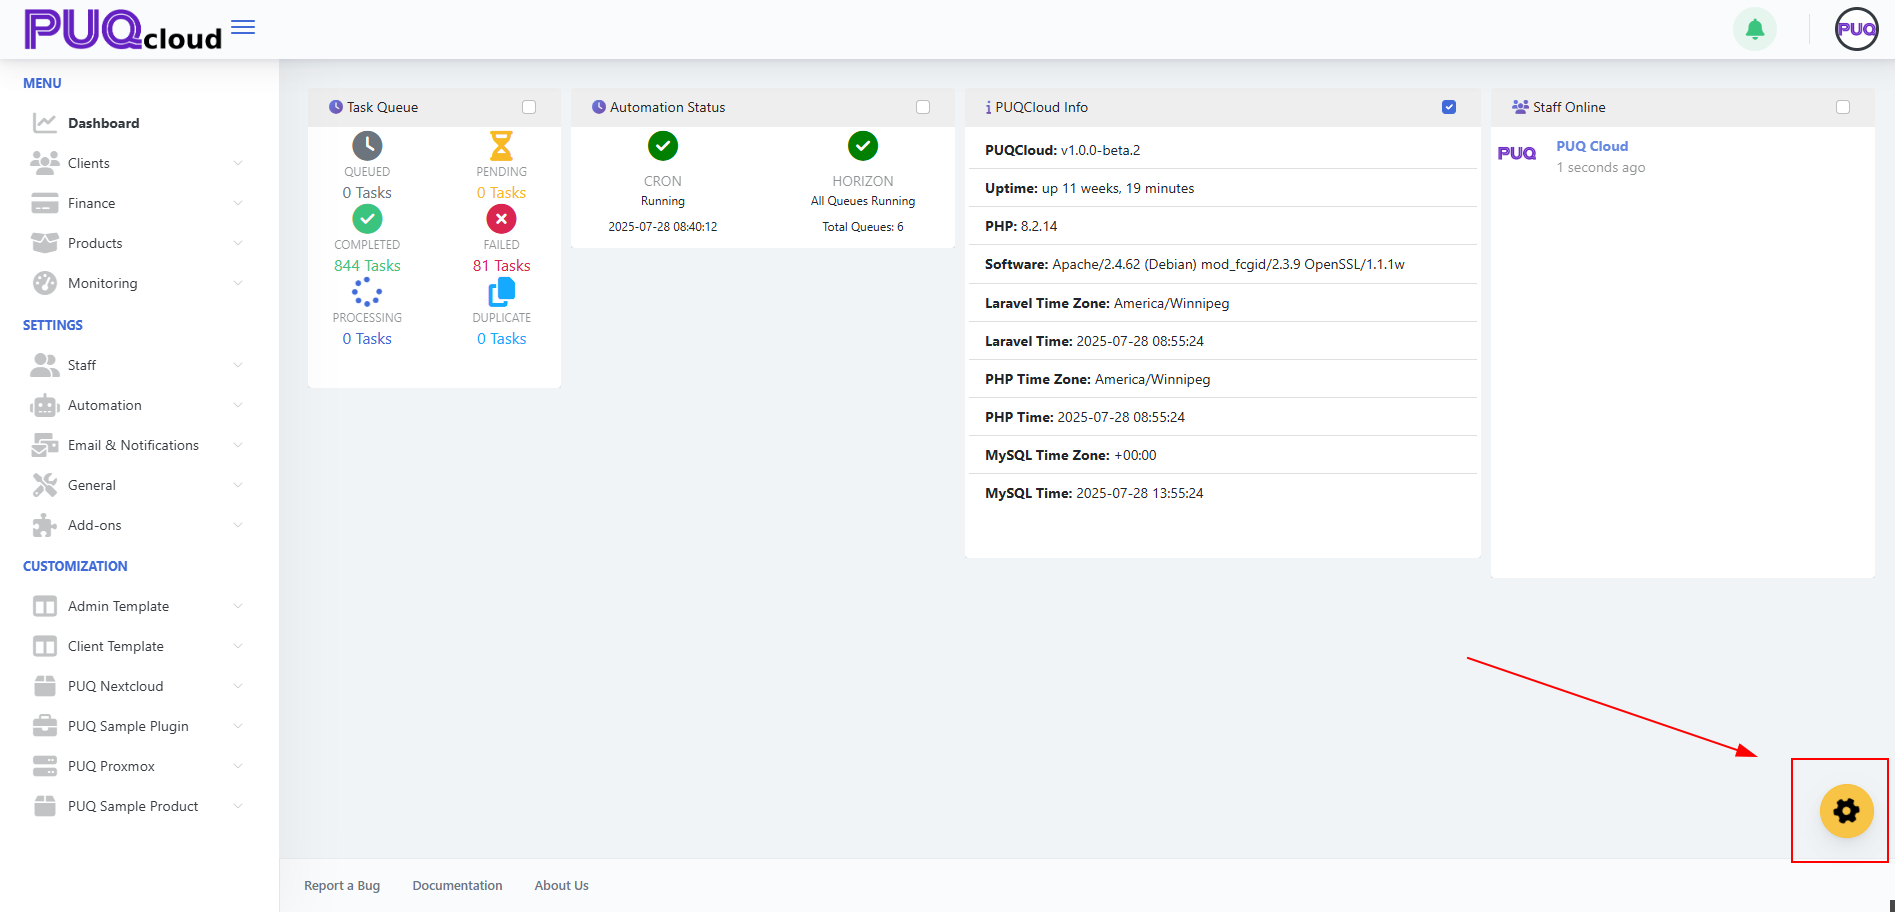Open the About Us footer link

click(x=561, y=886)
